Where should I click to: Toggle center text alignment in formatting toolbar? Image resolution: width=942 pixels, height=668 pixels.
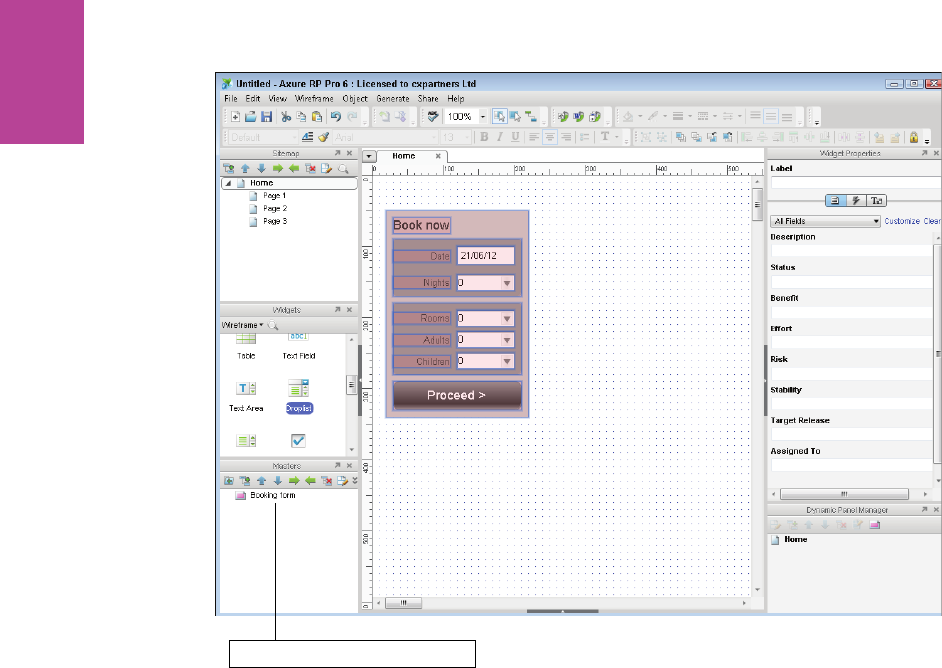(551, 137)
